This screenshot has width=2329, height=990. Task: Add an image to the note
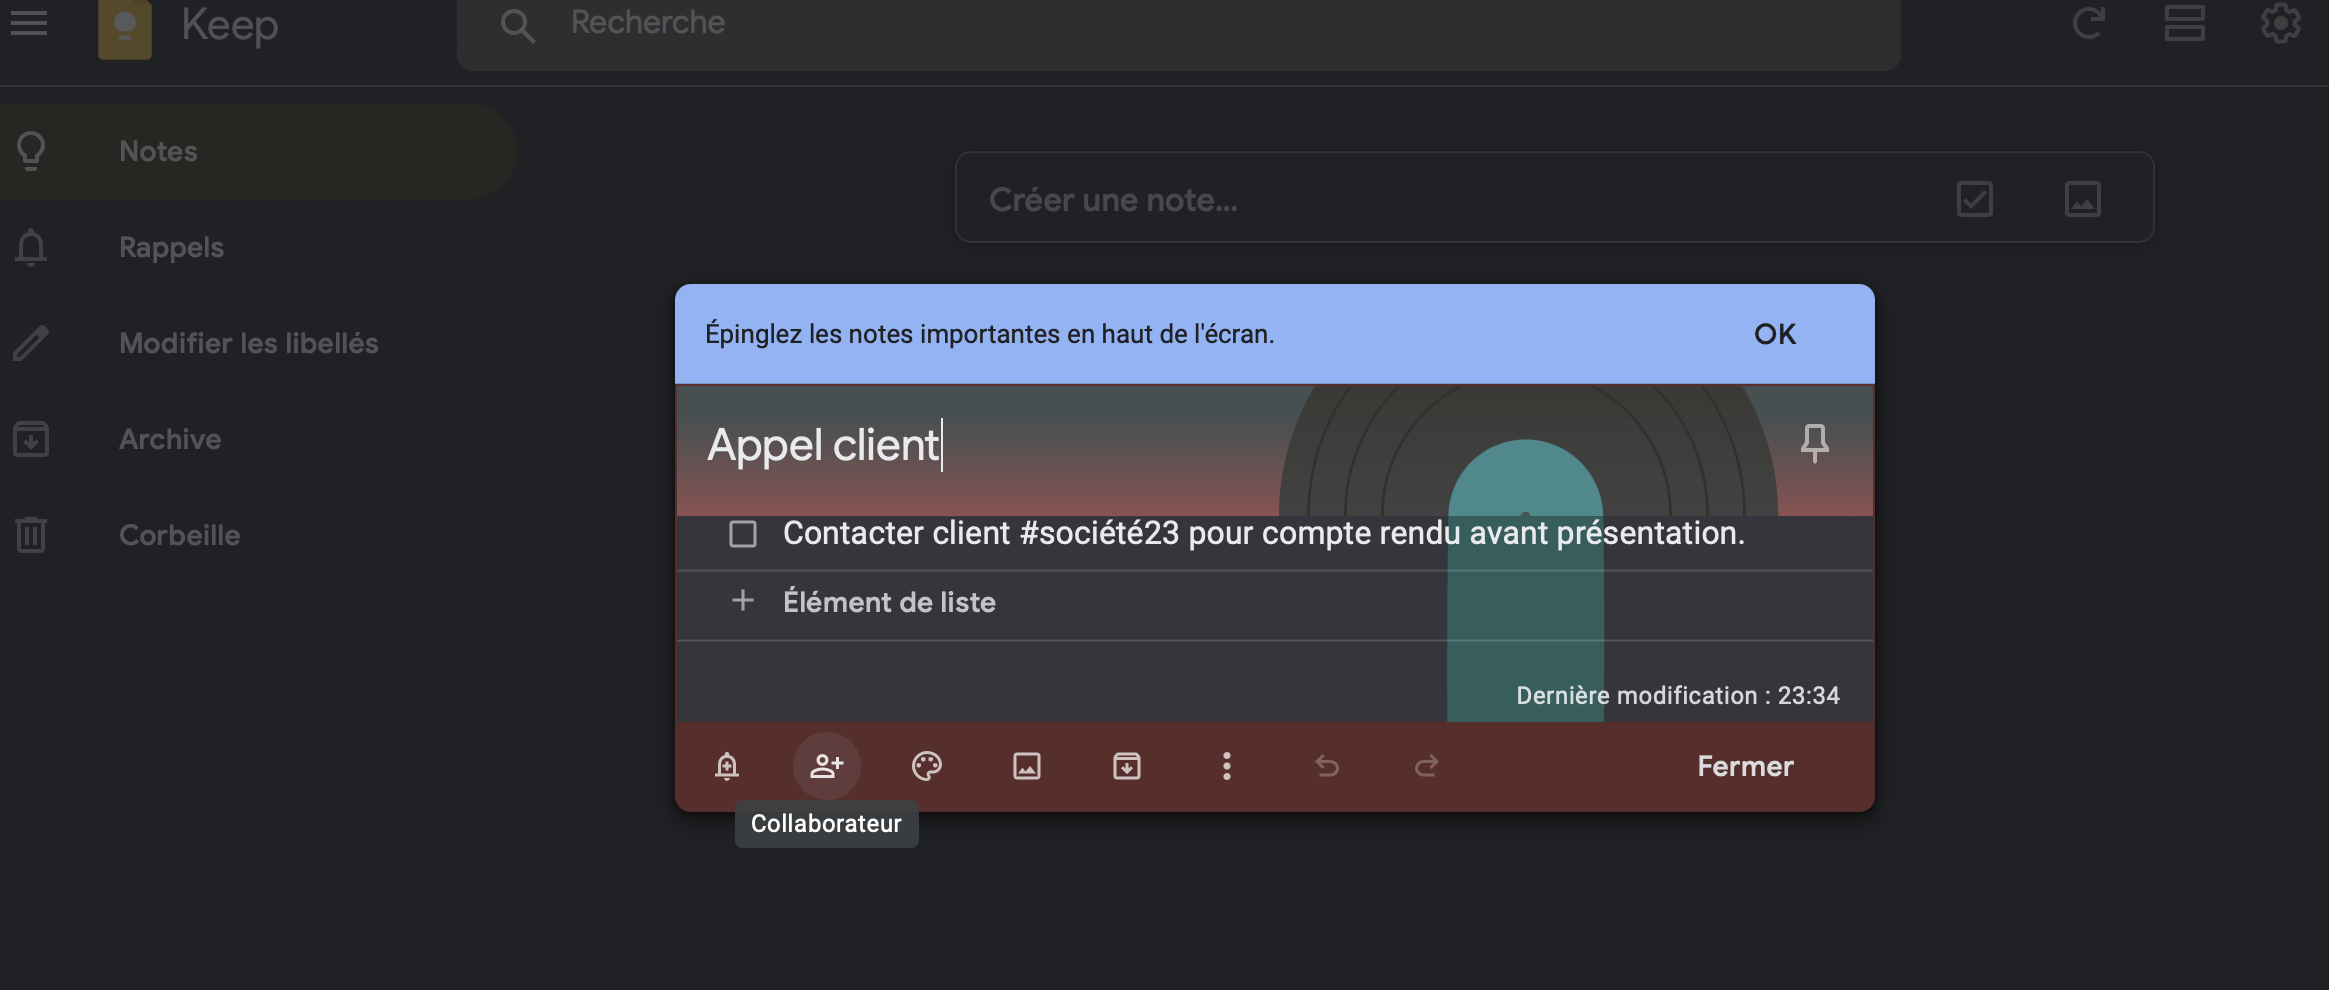click(1027, 766)
